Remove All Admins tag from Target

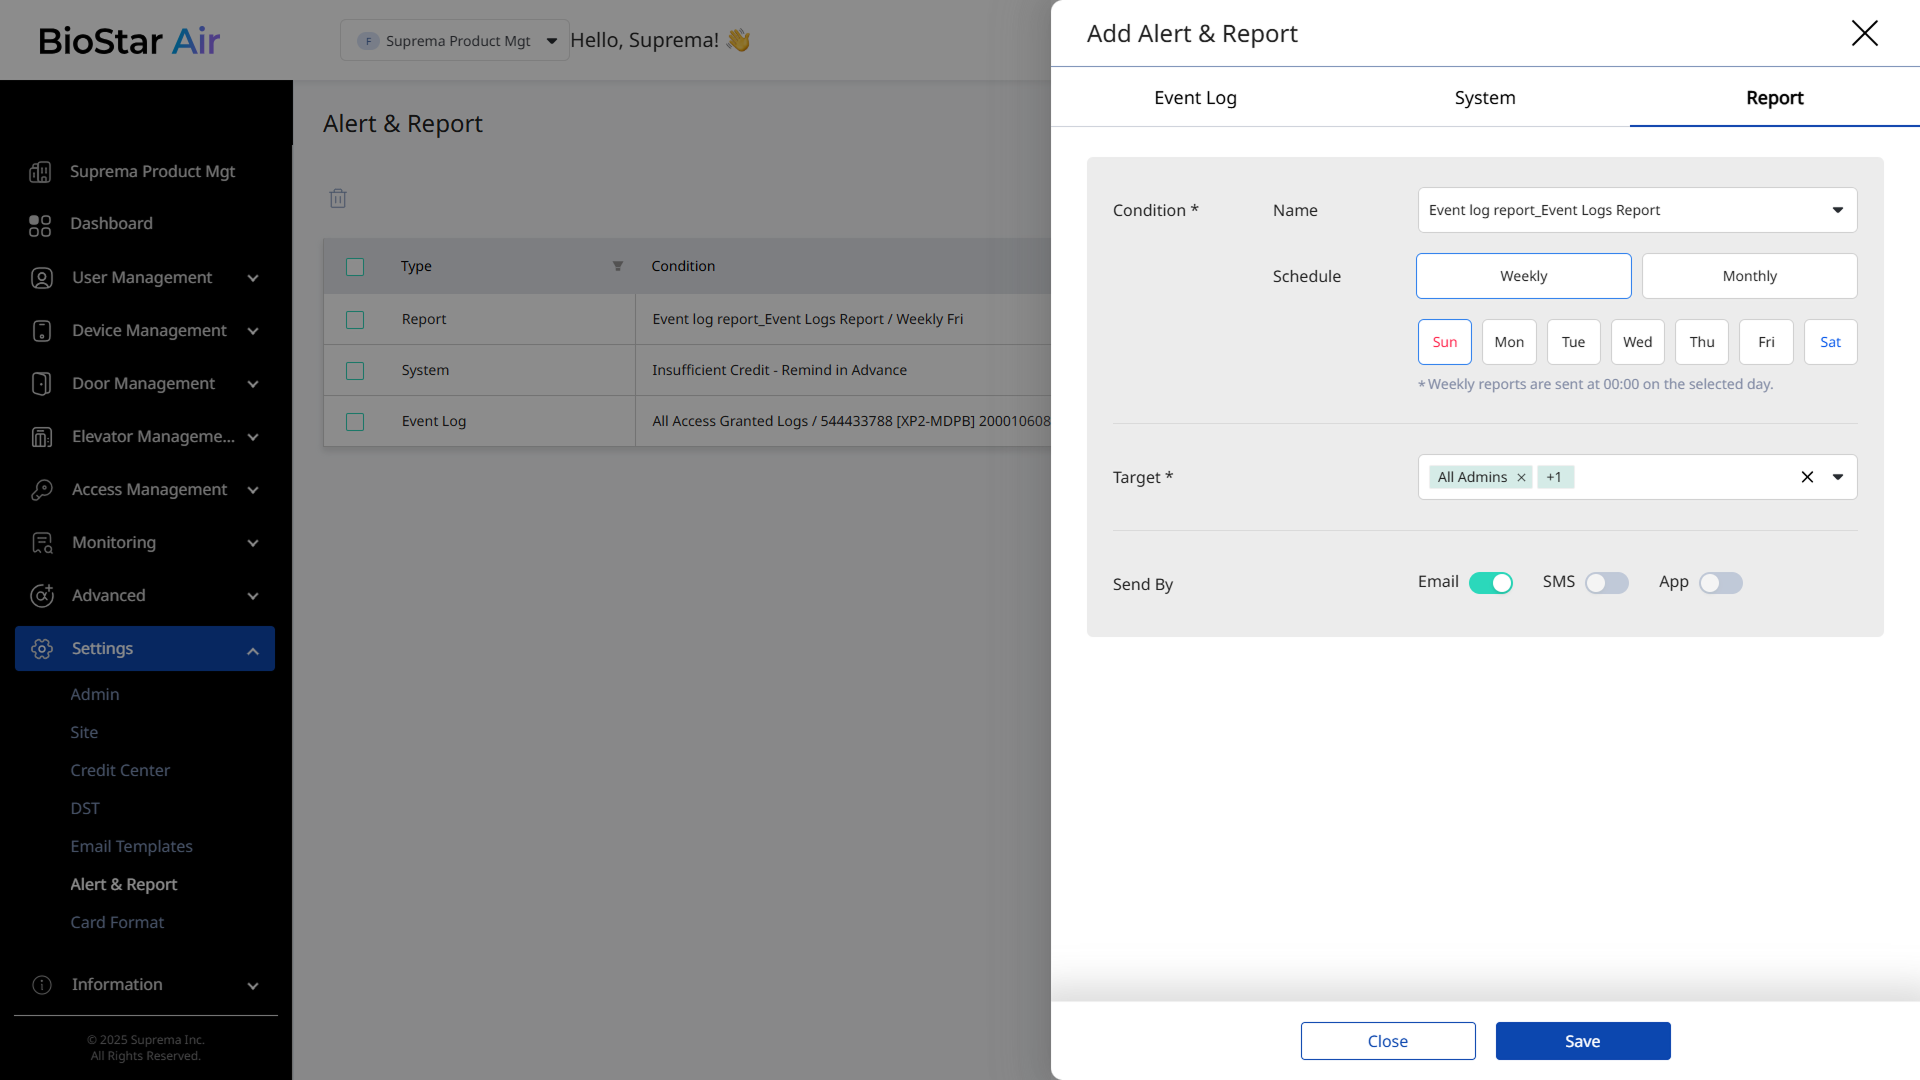(1521, 478)
